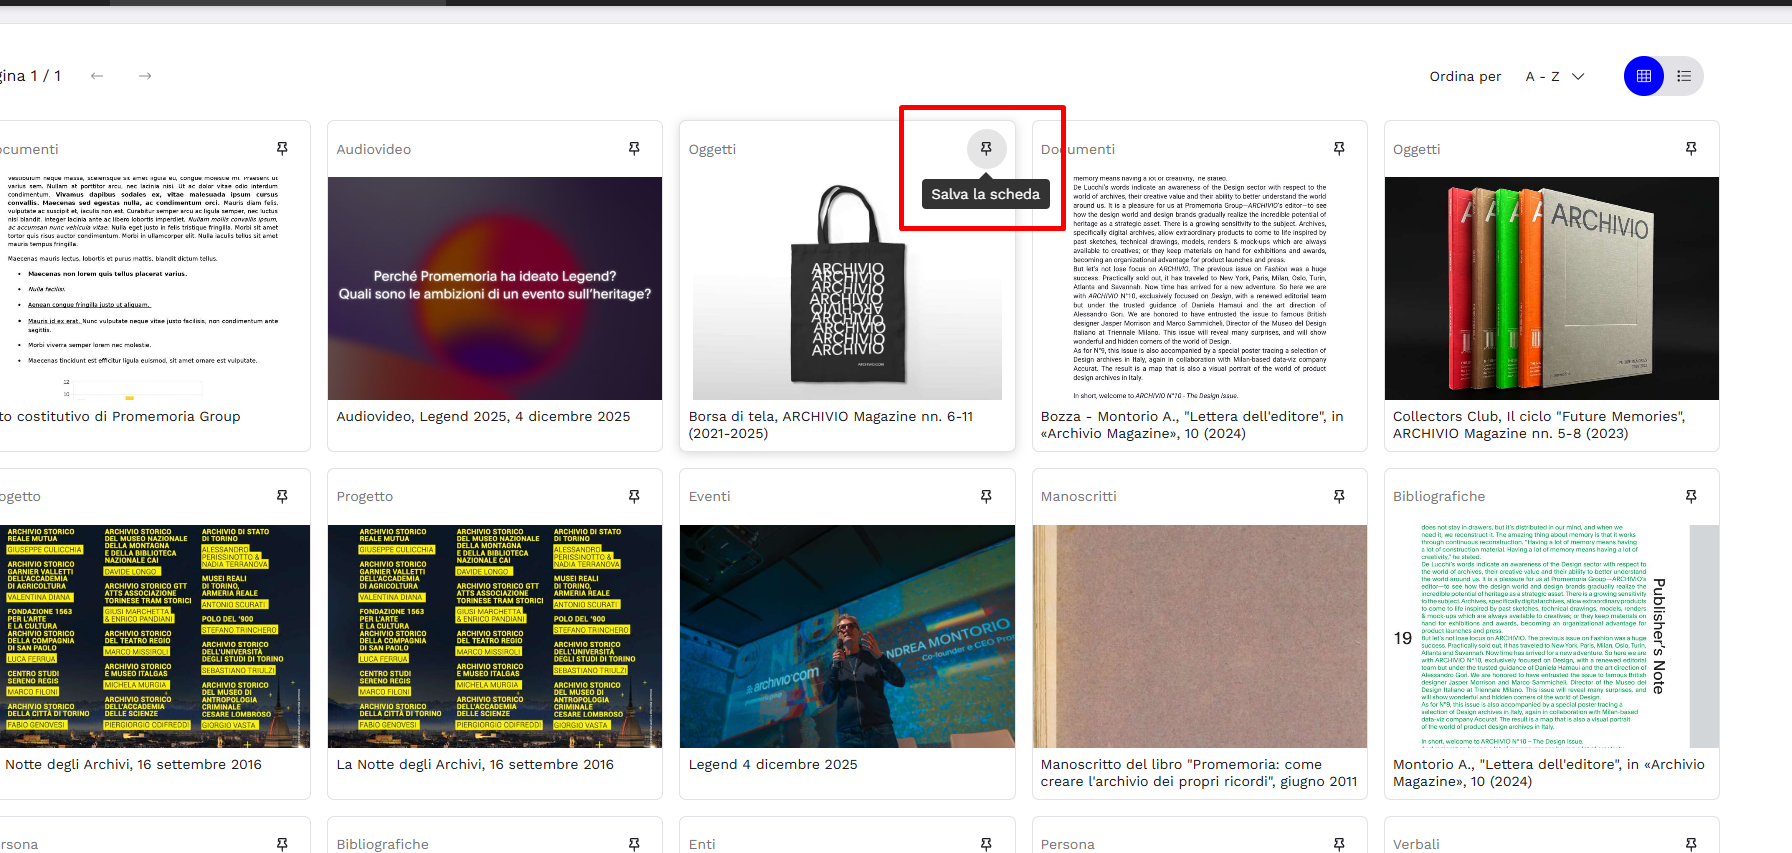
Task: Open the ARCHIVIO tote bag thumbnail
Action: pos(847,288)
